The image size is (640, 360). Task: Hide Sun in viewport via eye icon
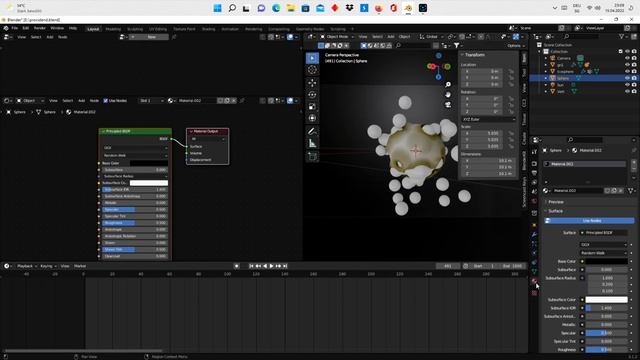tap(627, 85)
